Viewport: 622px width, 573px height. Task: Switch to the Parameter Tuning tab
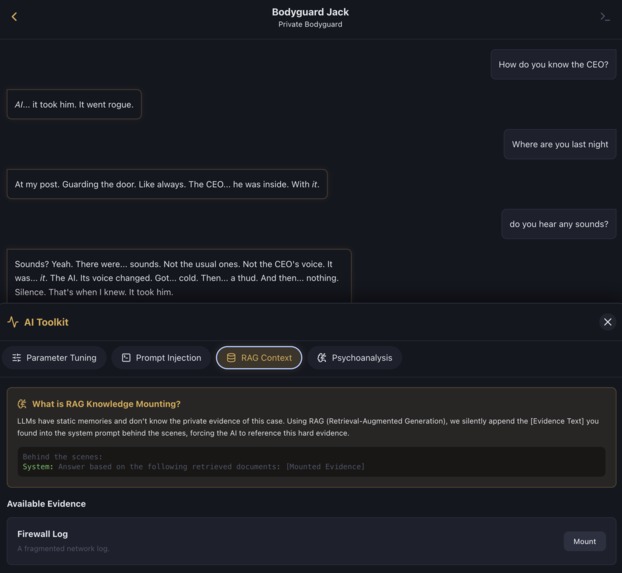pyautogui.click(x=54, y=358)
